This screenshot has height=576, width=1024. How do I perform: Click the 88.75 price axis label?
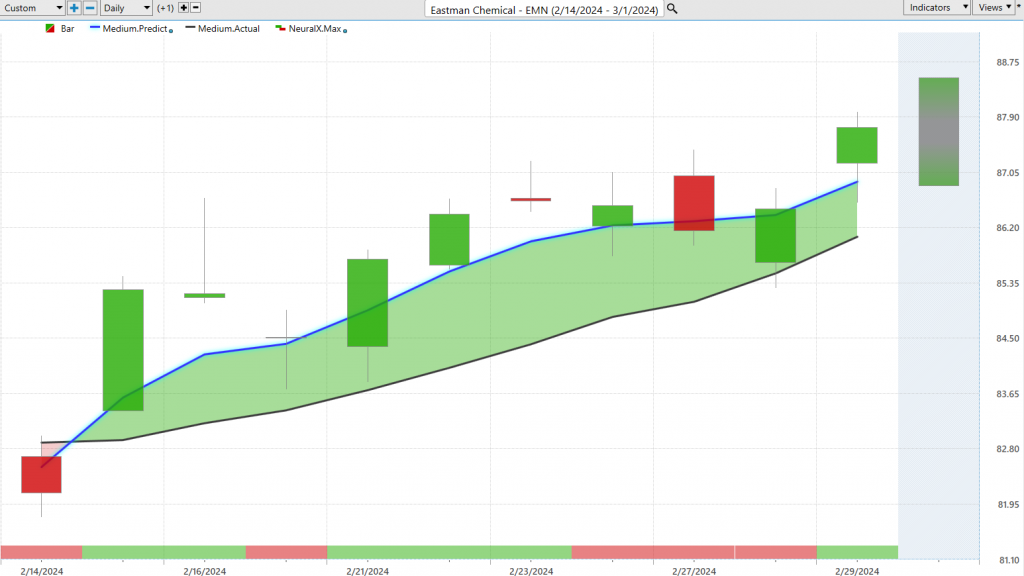1007,62
